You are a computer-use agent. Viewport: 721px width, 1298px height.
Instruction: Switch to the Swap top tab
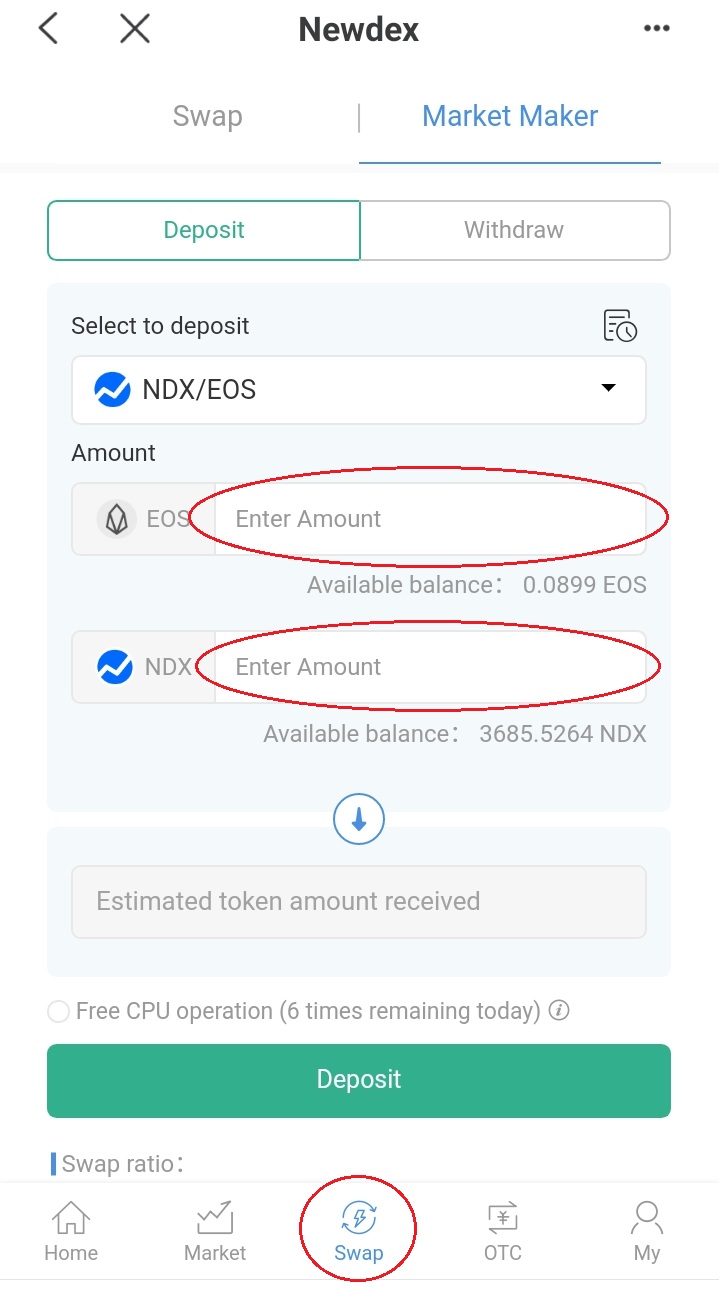(x=207, y=116)
